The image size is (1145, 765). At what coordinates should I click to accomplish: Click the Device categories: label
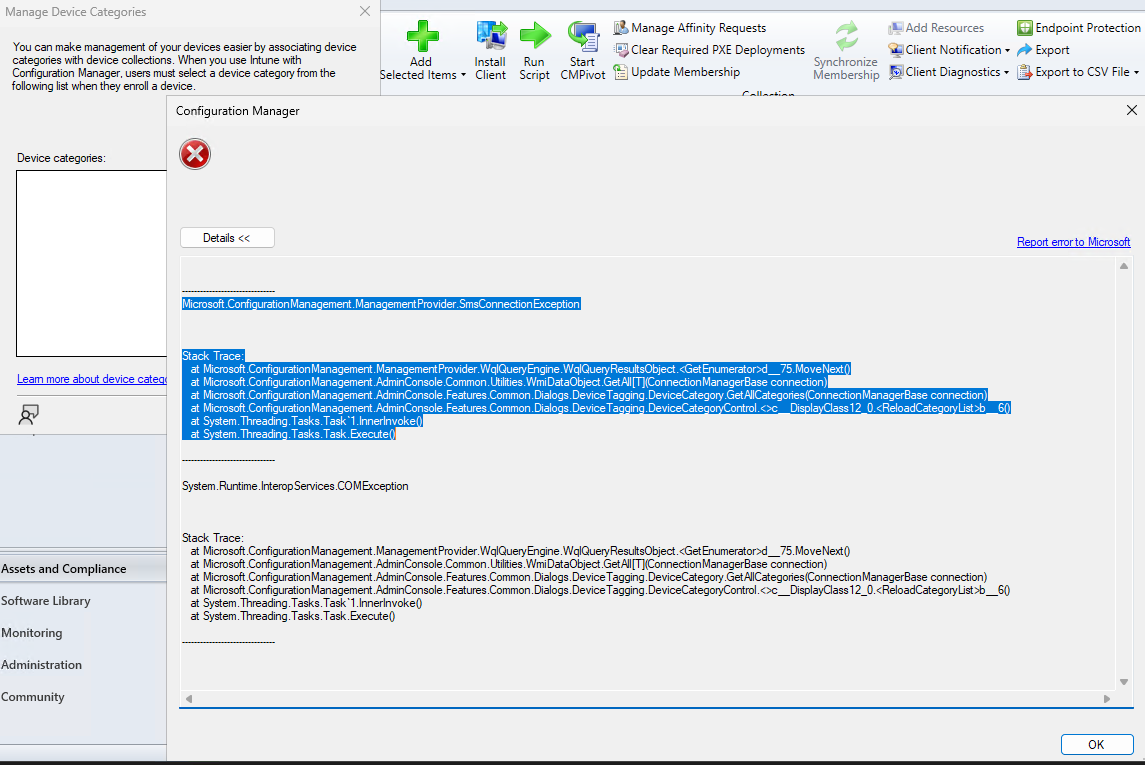click(x=61, y=158)
